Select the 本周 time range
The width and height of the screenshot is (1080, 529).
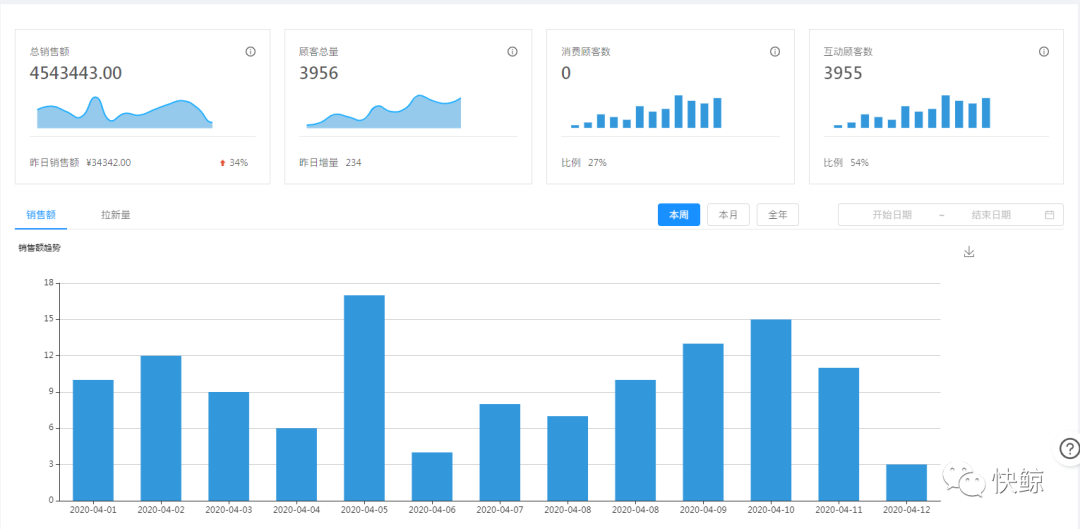pos(679,215)
